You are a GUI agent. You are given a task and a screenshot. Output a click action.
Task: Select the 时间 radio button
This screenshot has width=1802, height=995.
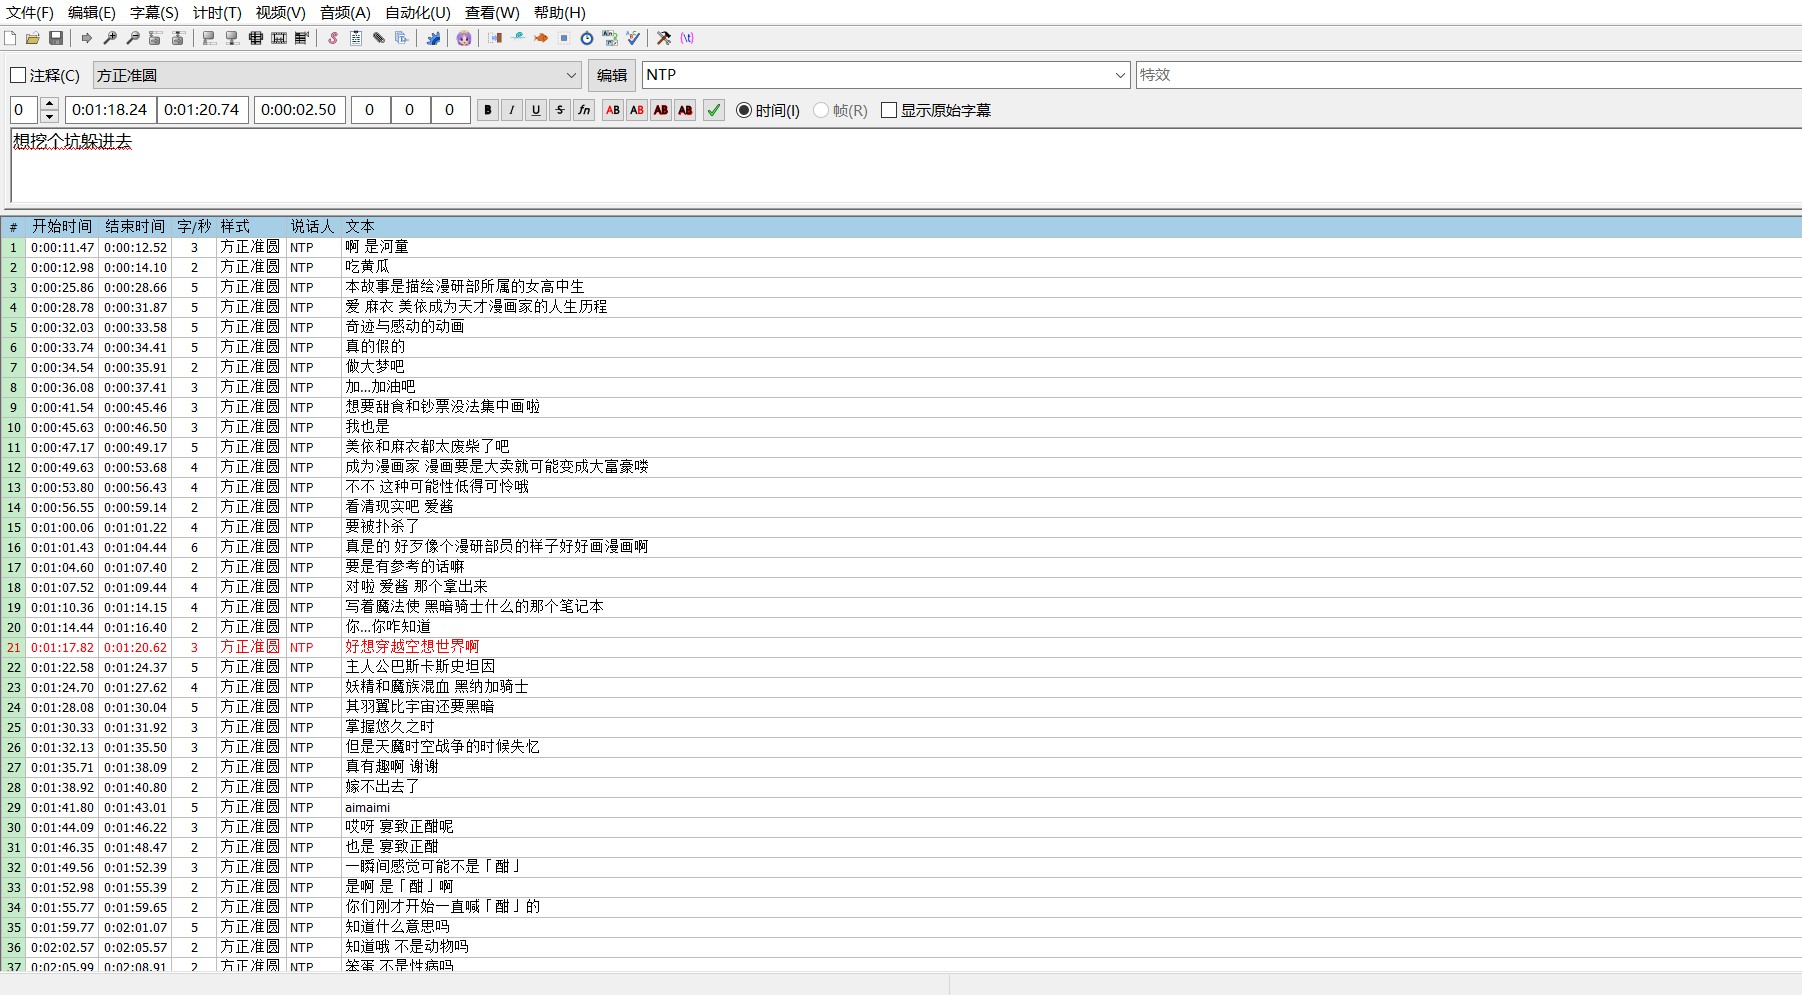(744, 110)
